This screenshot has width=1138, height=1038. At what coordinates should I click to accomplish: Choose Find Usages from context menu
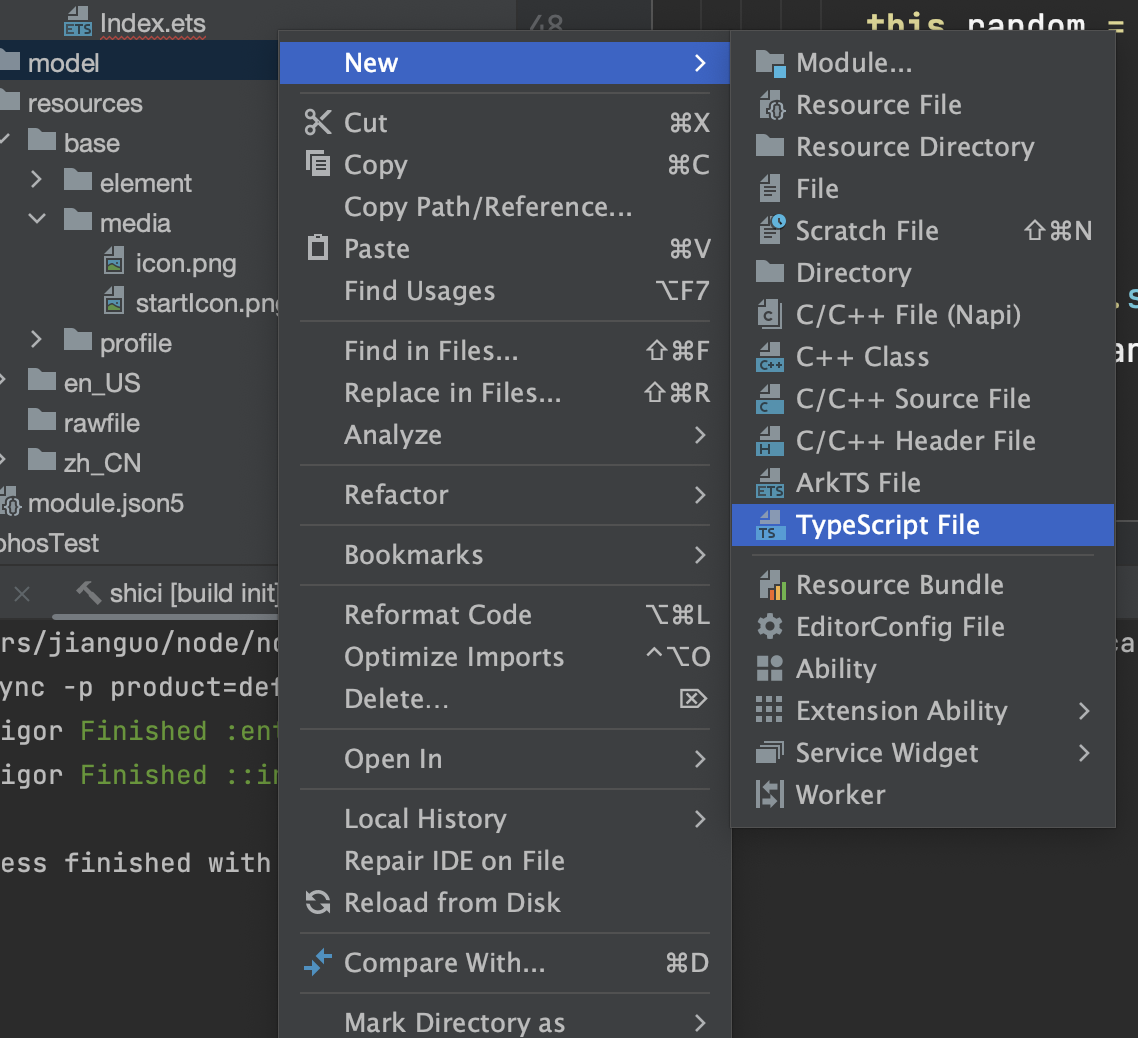504,291
